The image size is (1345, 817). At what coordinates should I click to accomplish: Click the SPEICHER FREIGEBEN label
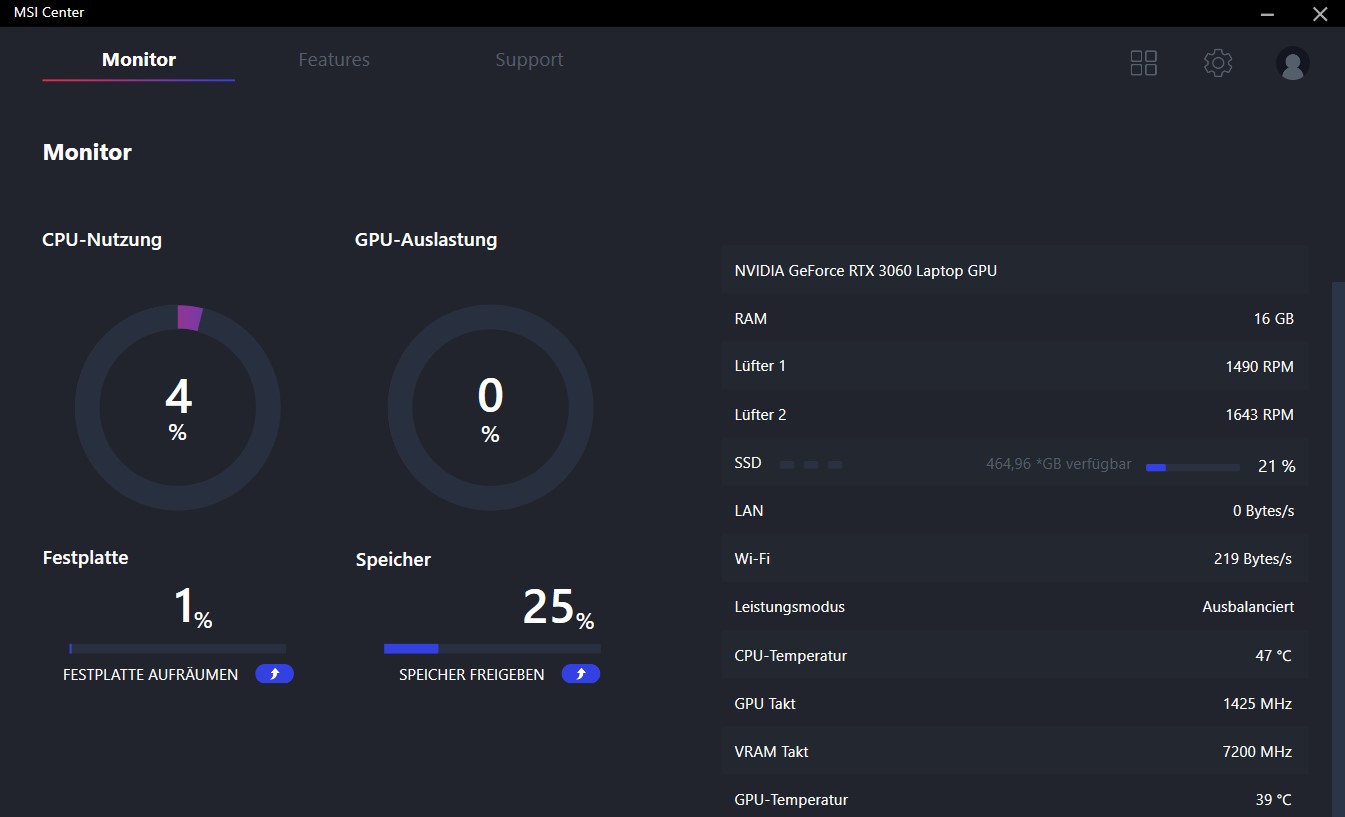472,675
